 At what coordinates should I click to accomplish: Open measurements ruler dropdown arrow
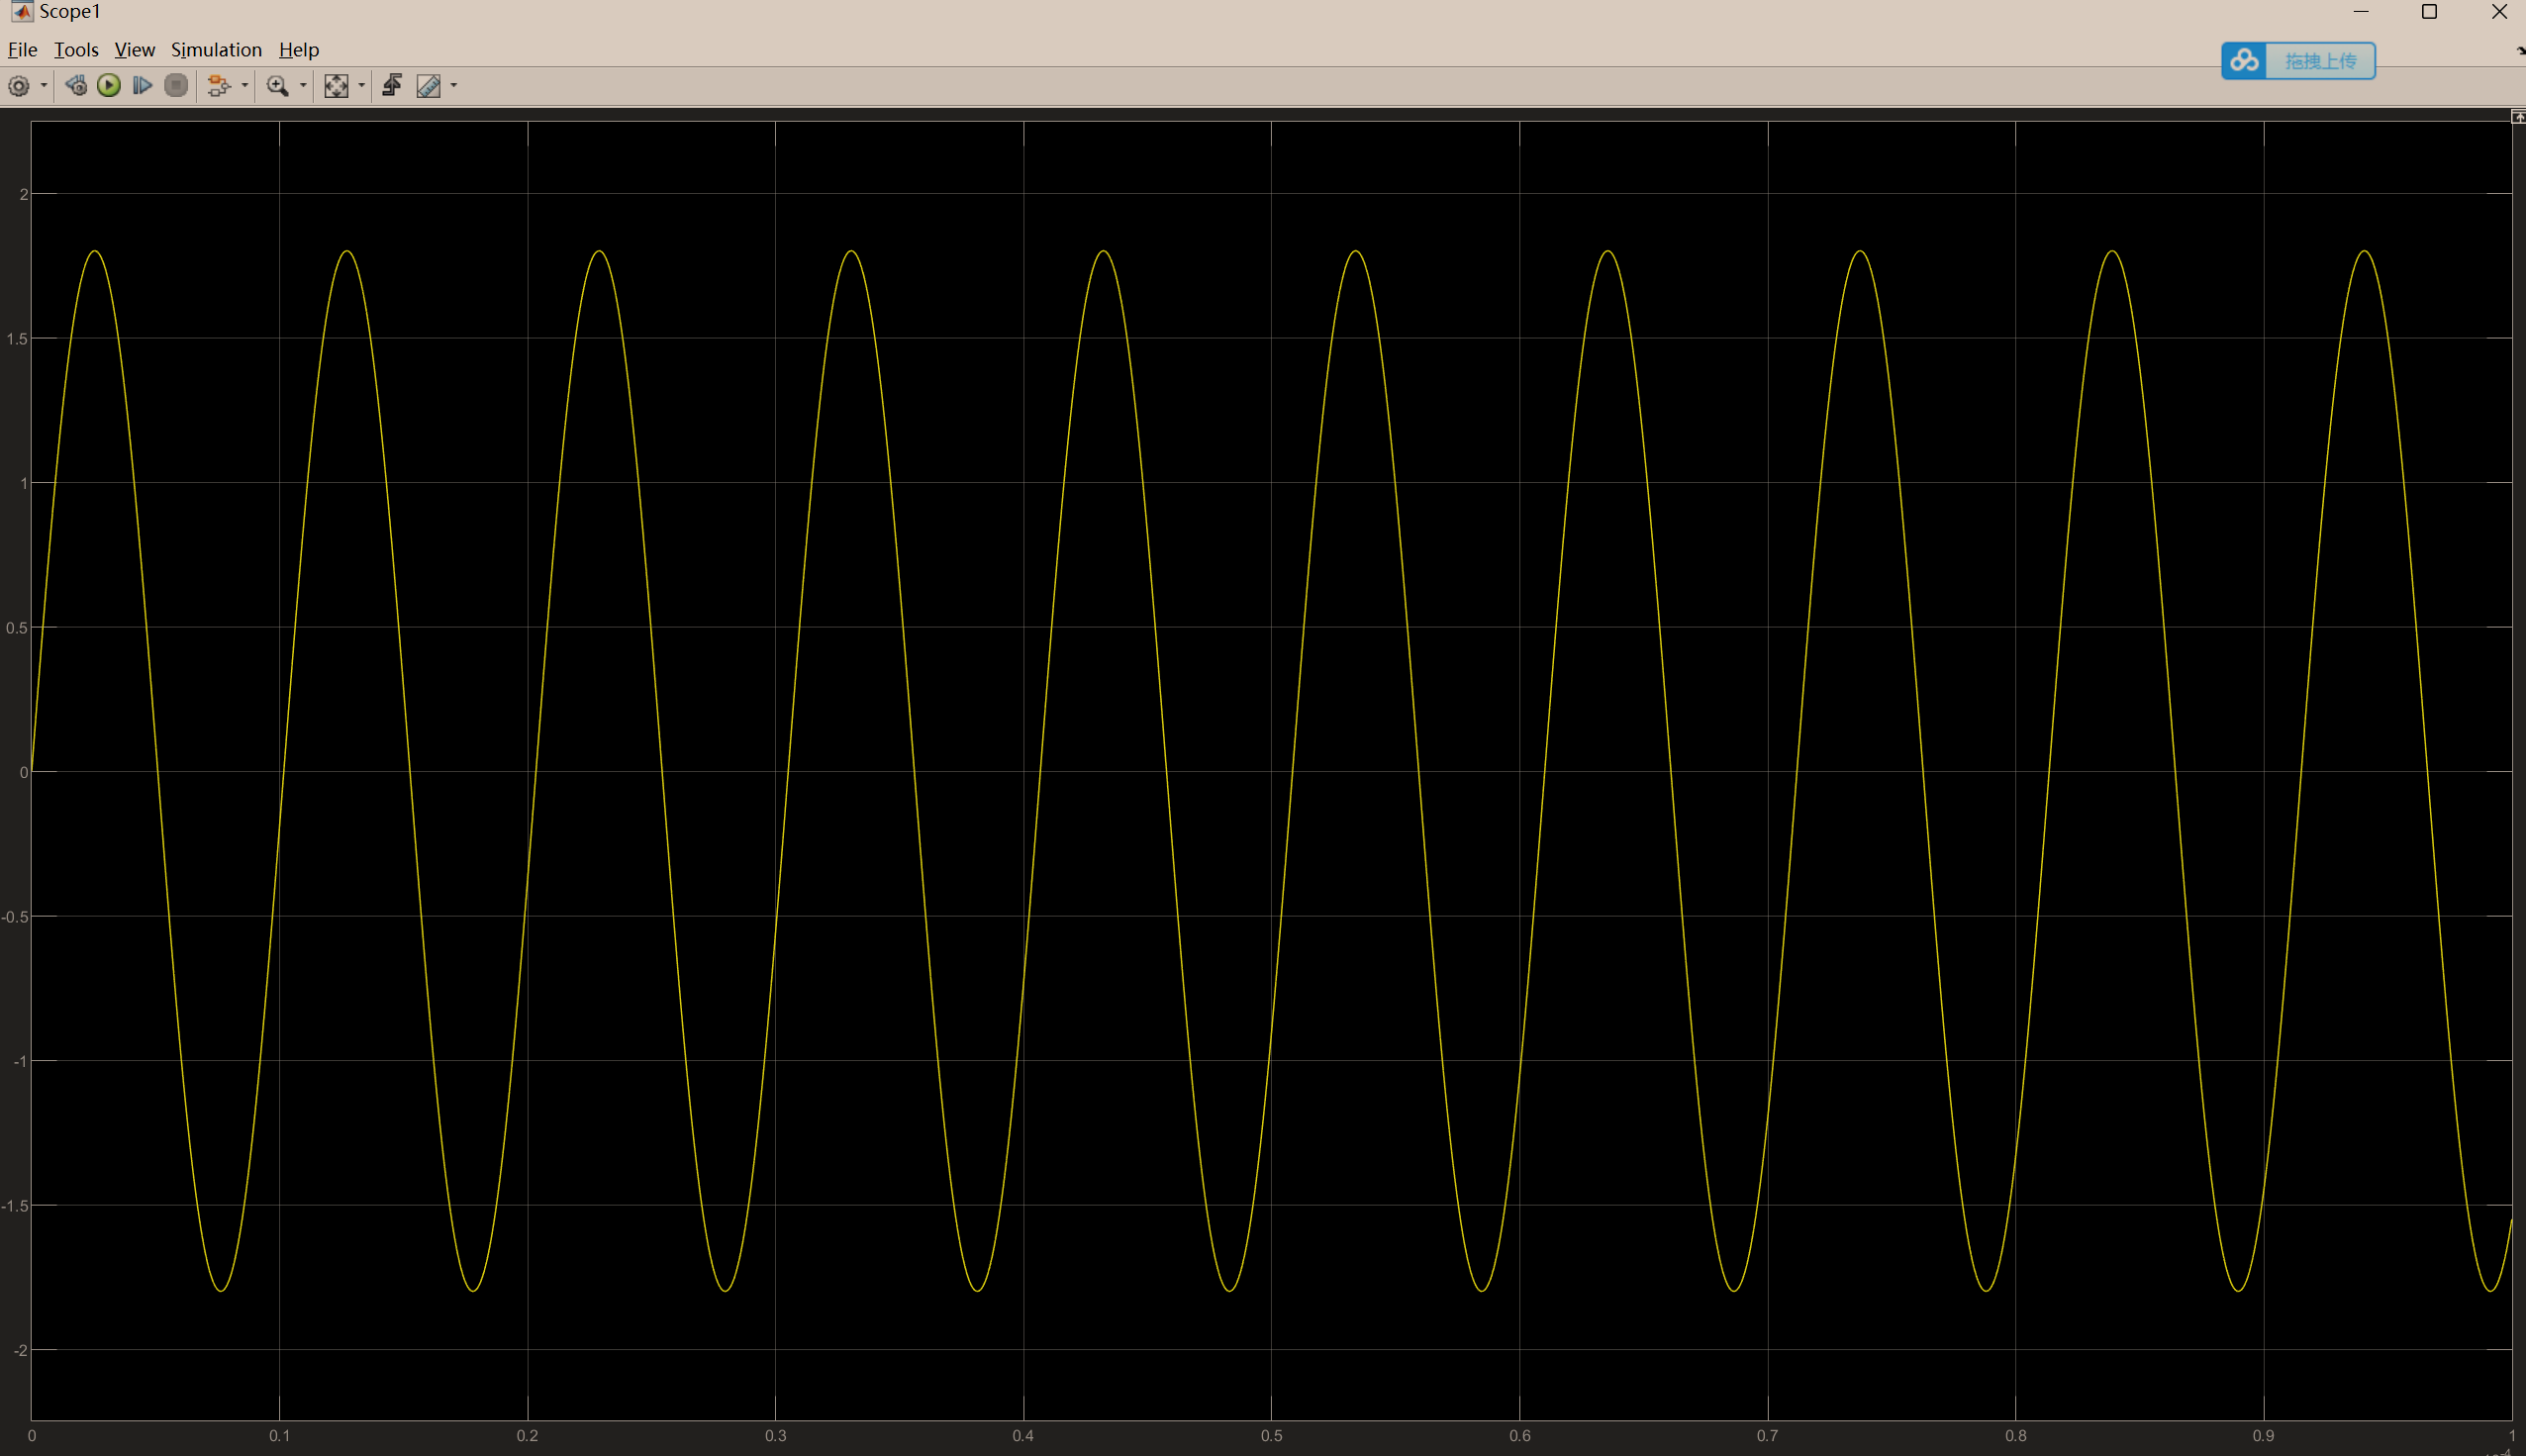click(454, 86)
